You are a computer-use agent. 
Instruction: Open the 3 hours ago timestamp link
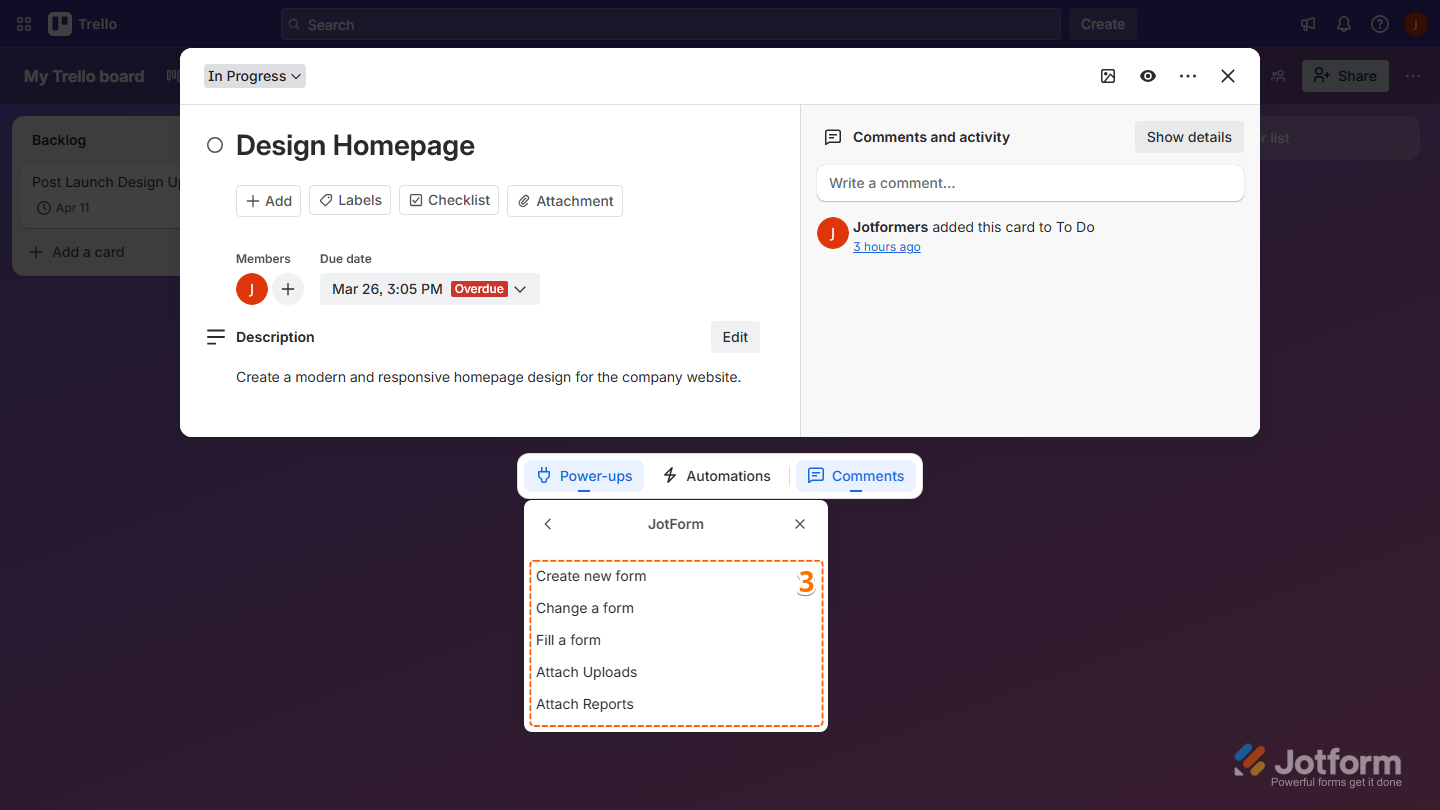pos(887,247)
